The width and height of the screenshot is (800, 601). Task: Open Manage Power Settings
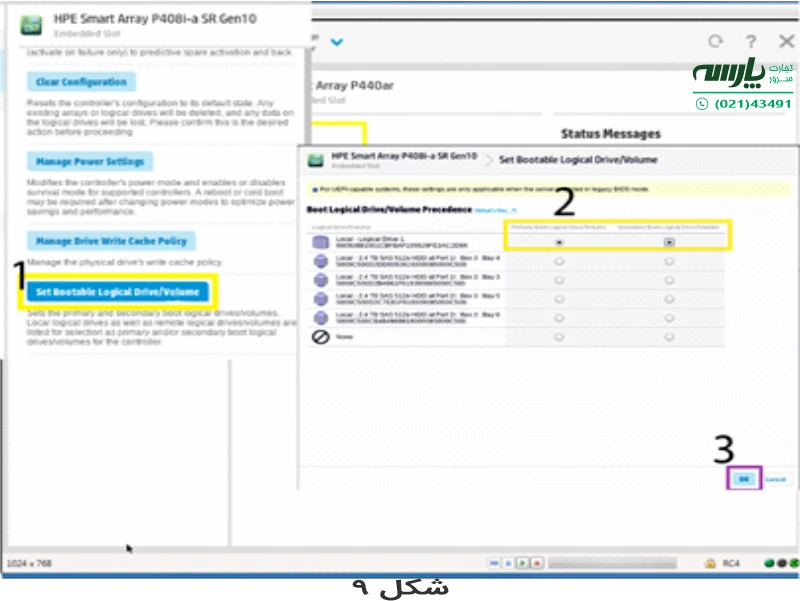click(x=90, y=162)
